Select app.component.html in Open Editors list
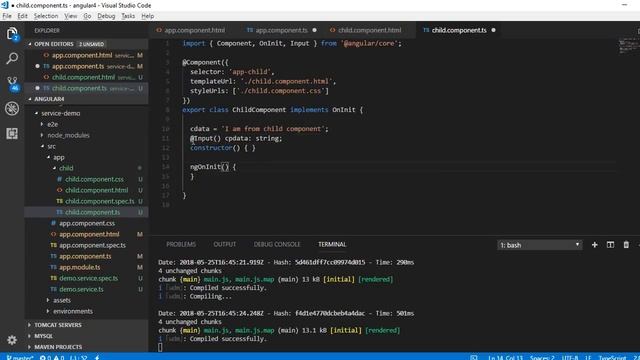The height and width of the screenshot is (360, 640). click(87, 55)
